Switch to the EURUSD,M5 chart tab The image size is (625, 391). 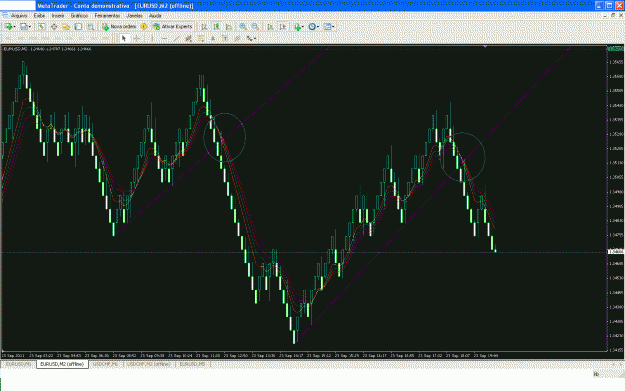pyautogui.click(x=193, y=364)
